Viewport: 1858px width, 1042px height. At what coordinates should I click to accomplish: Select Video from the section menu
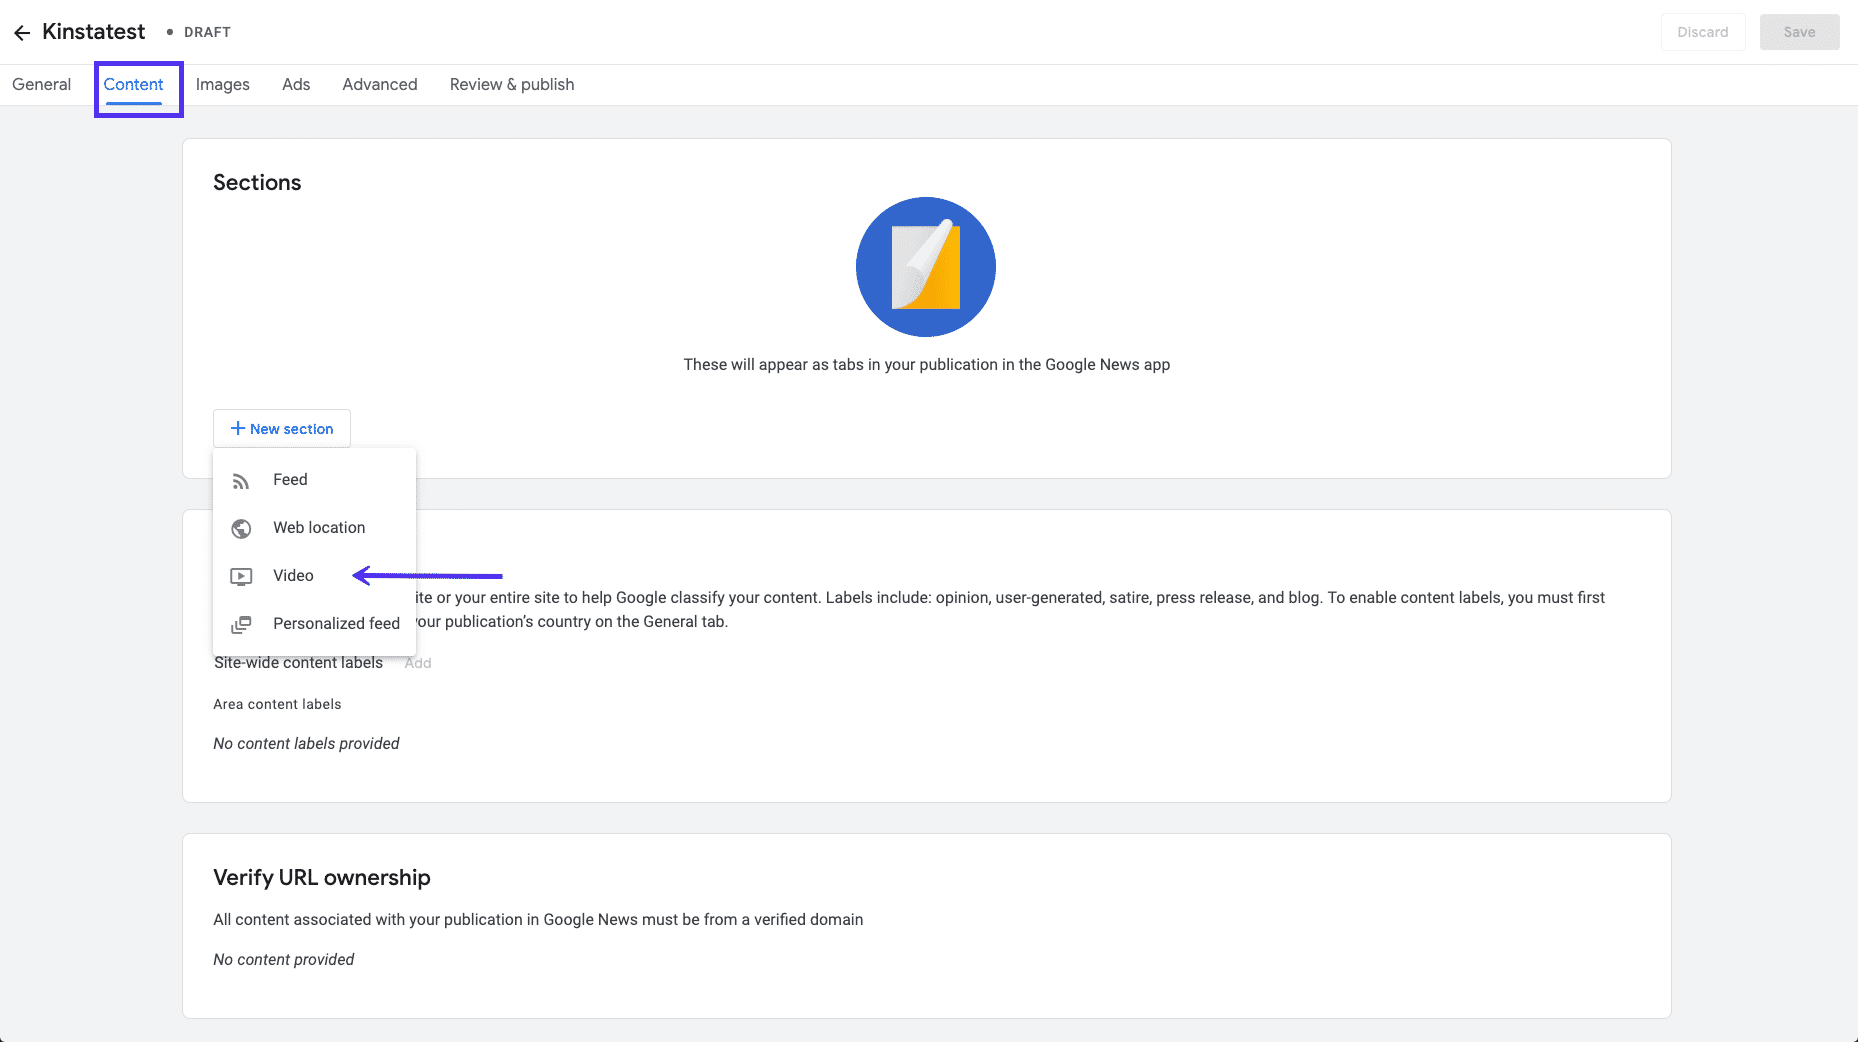click(x=293, y=576)
